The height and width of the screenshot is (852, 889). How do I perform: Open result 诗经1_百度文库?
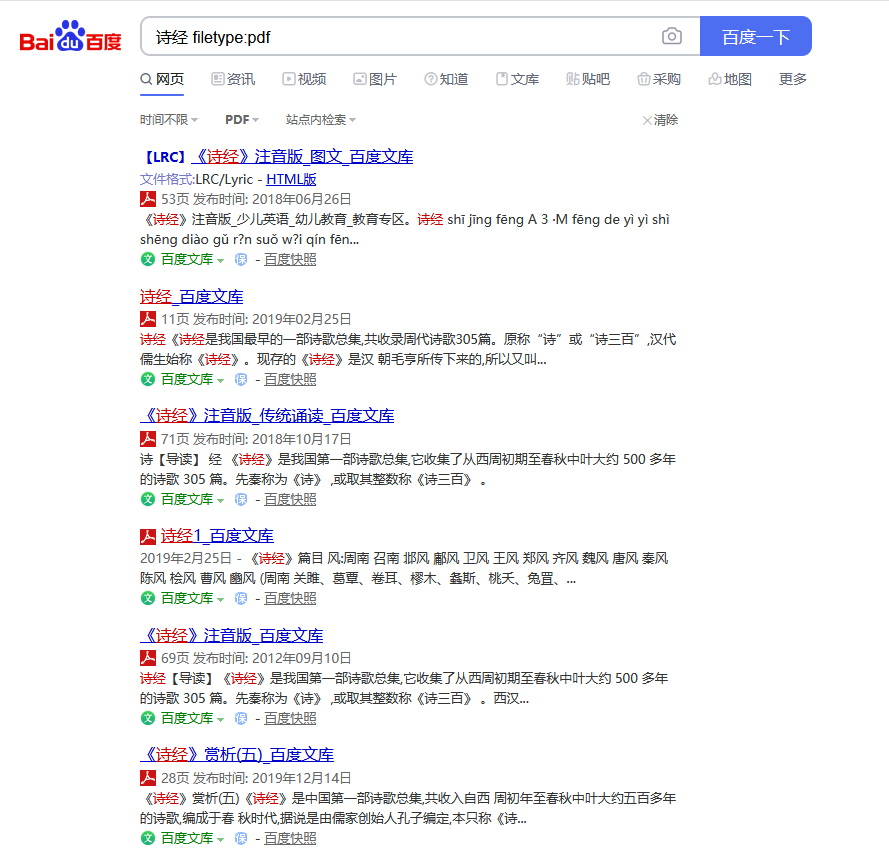[217, 536]
